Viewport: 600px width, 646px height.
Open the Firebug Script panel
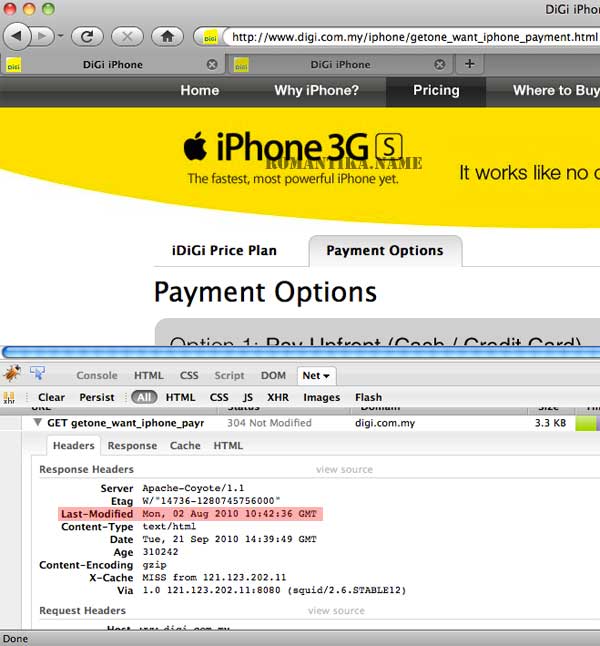229,375
